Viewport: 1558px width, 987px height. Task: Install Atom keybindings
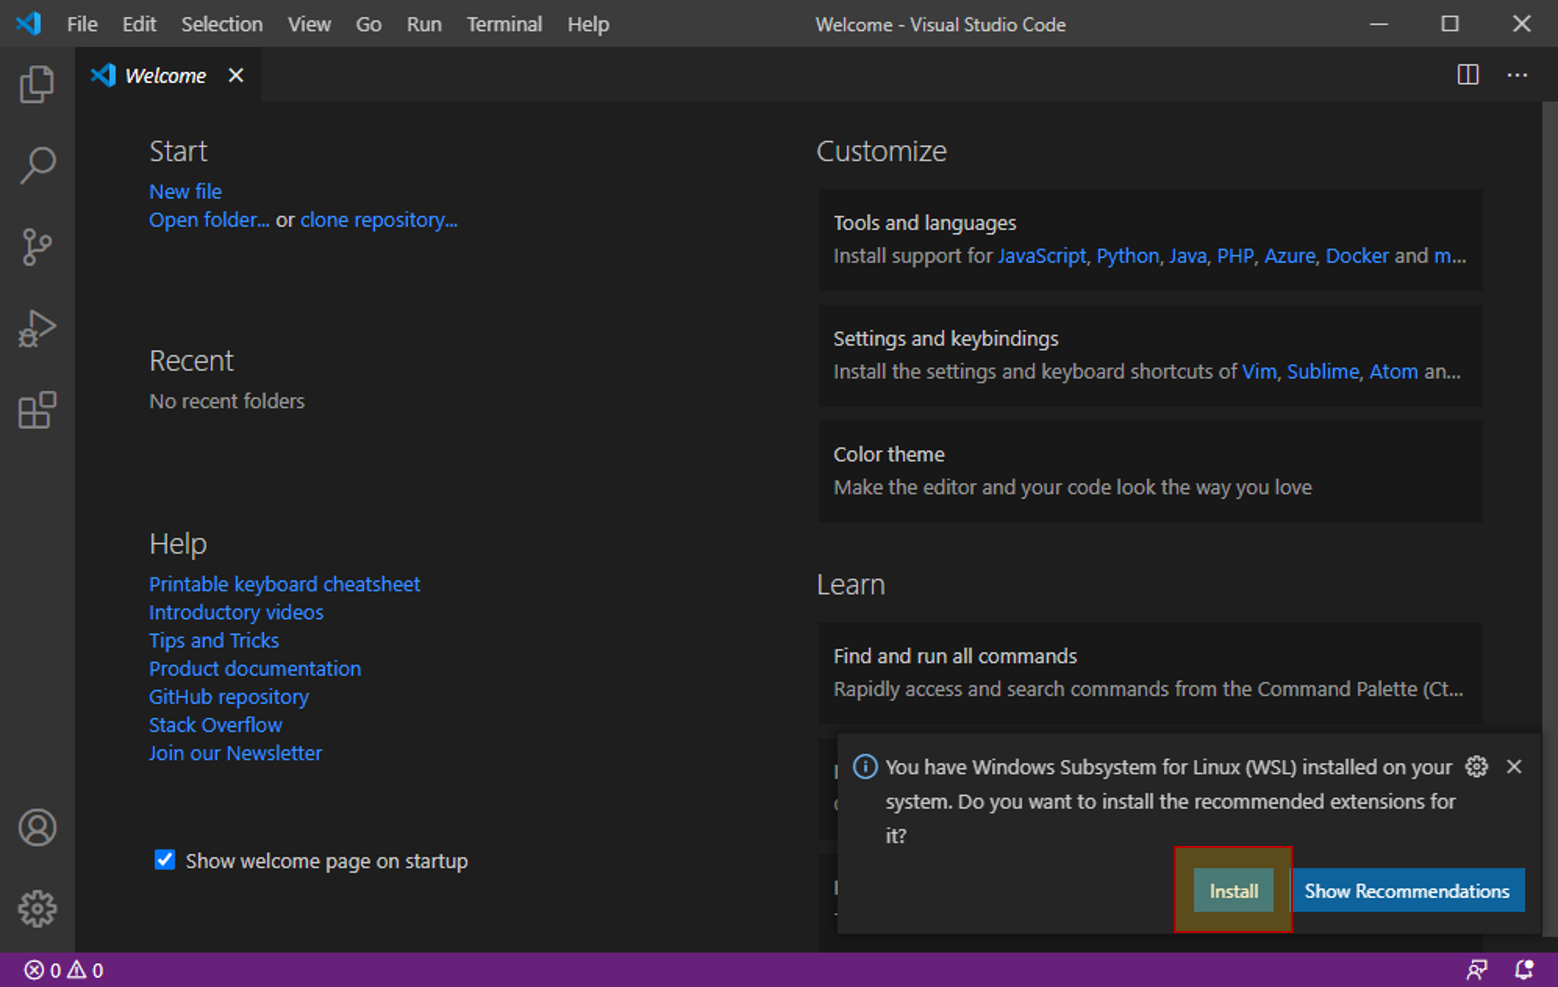click(1393, 372)
